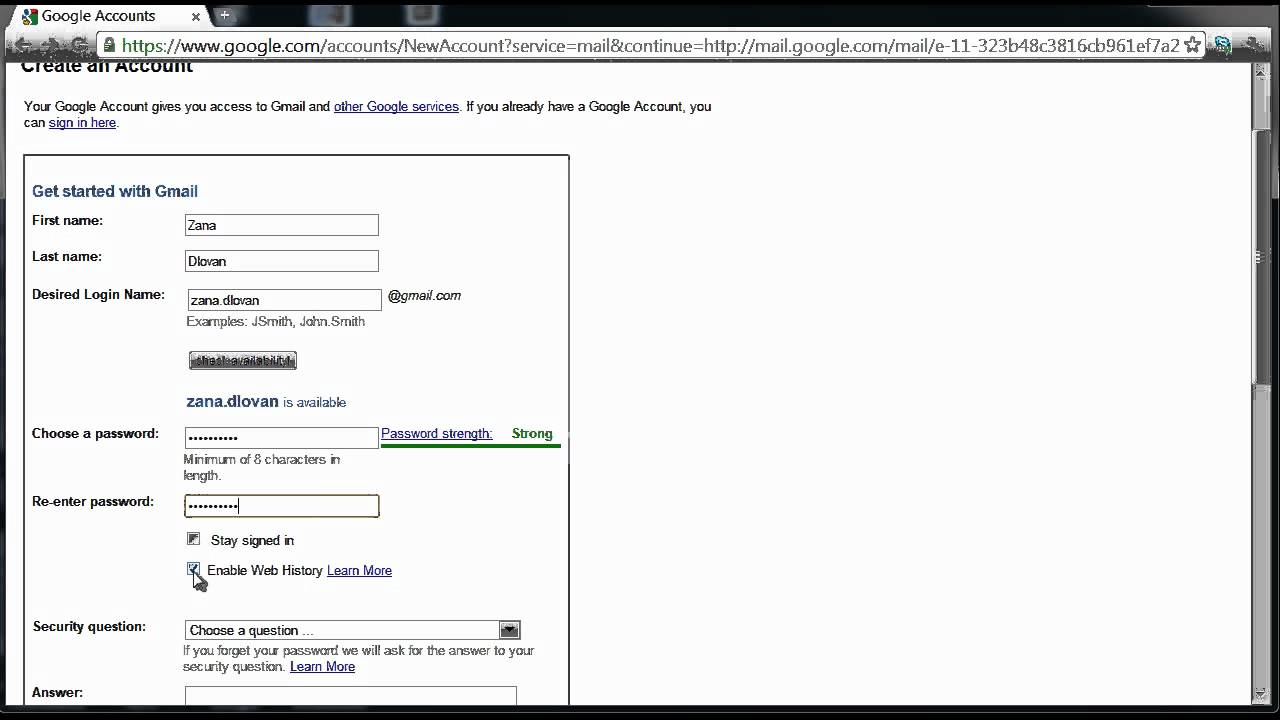Image resolution: width=1280 pixels, height=720 pixels.
Task: Click the 'Get started with Gmail' heading
Action: coord(115,191)
